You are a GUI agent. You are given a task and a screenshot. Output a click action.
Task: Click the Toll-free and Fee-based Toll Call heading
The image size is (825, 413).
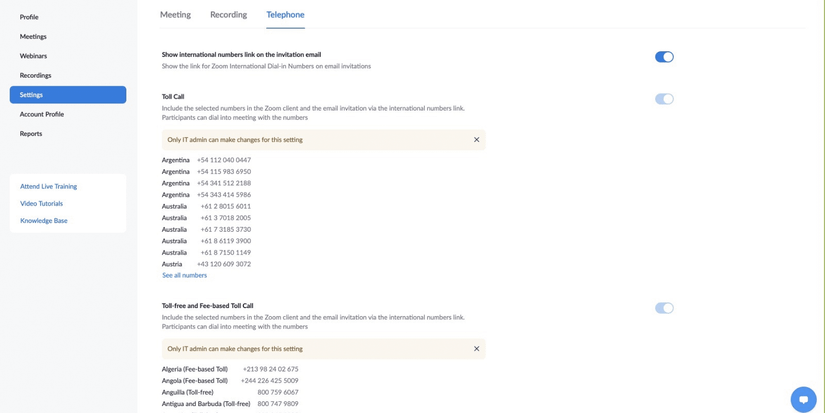[208, 306]
